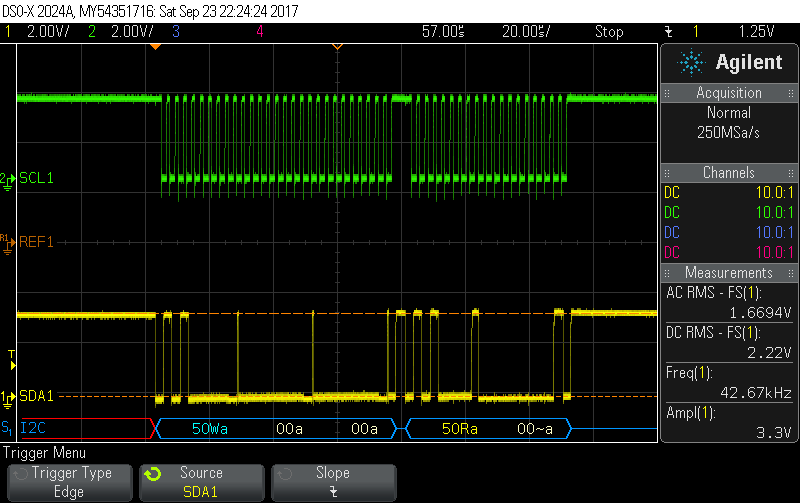Screen dimensions: 800x503
Task: Select channel 3 indicator
Action: point(176,32)
